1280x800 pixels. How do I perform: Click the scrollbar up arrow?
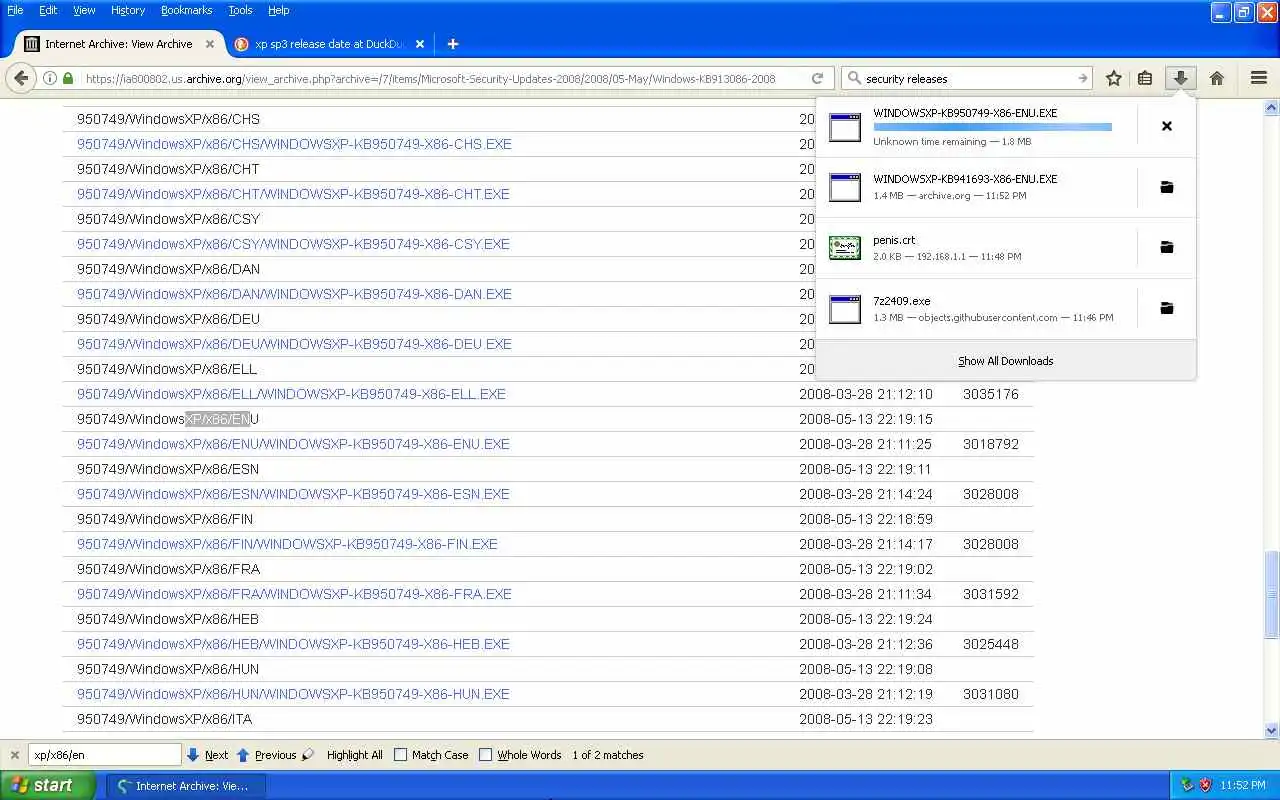pyautogui.click(x=1272, y=107)
